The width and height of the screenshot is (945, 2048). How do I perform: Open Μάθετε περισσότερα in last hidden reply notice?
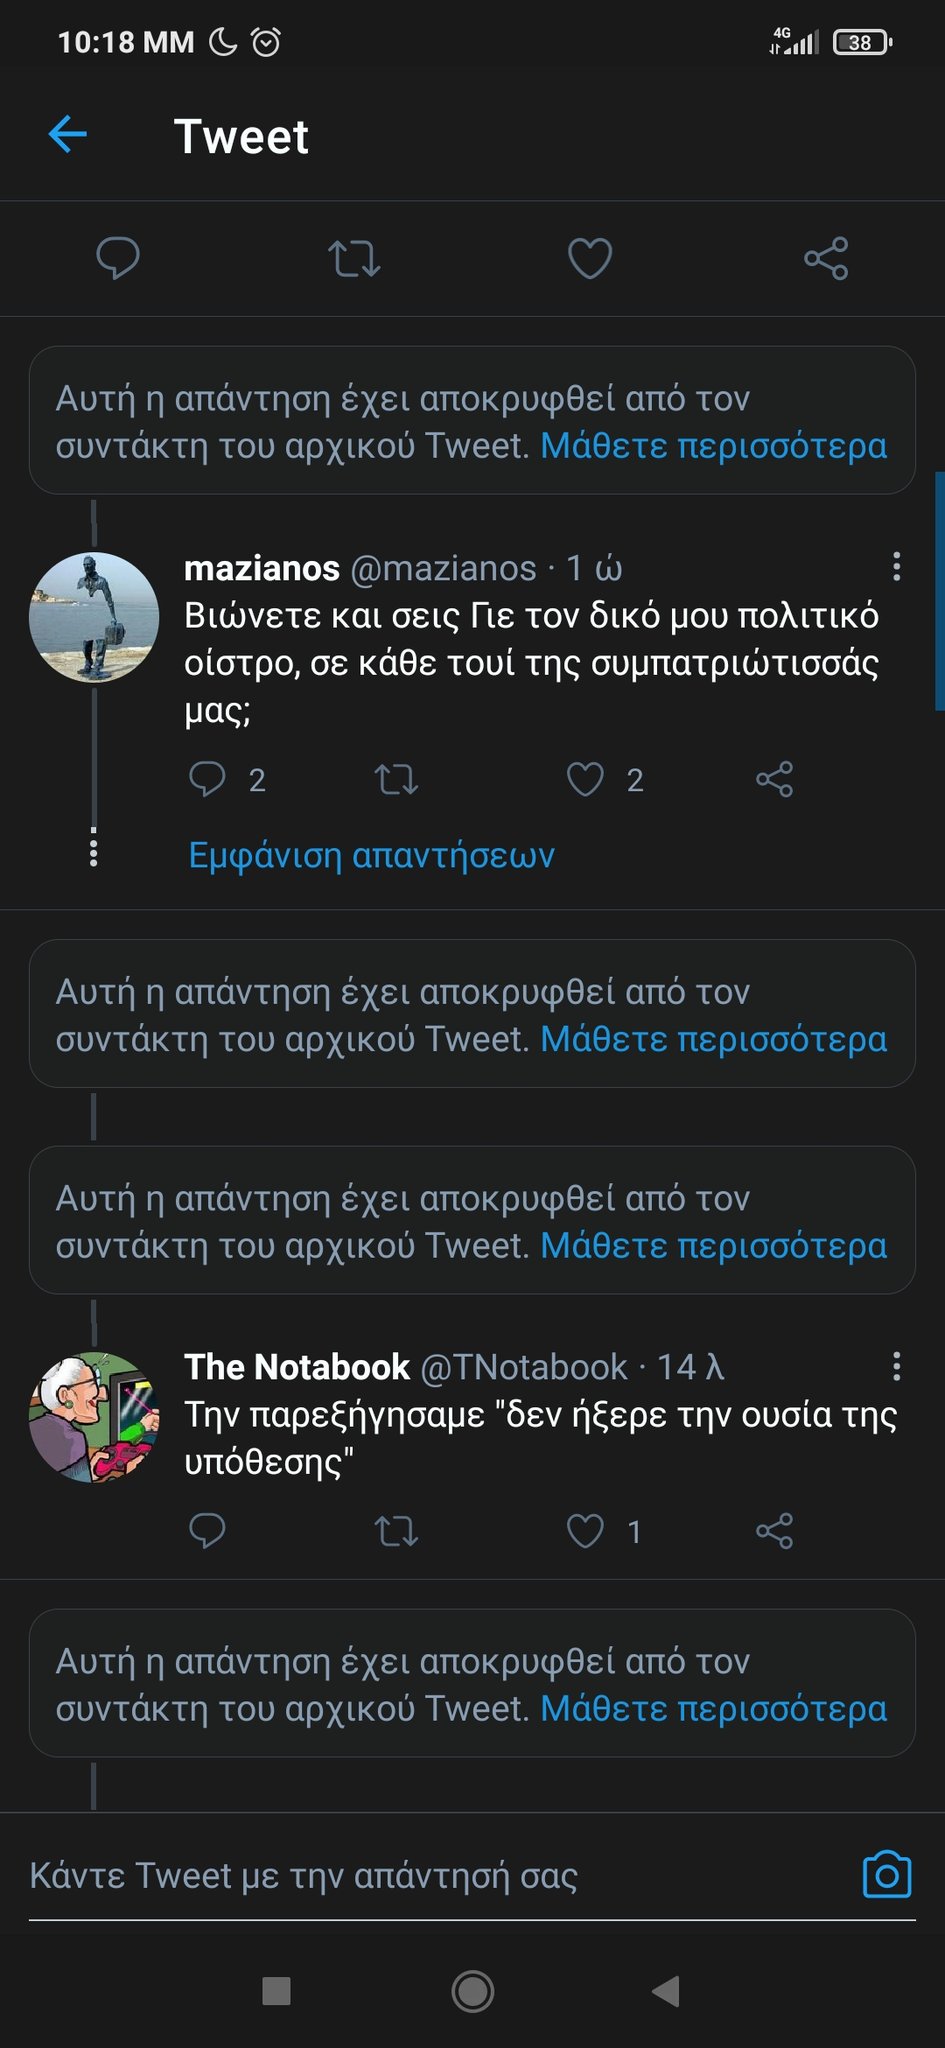click(x=714, y=1708)
